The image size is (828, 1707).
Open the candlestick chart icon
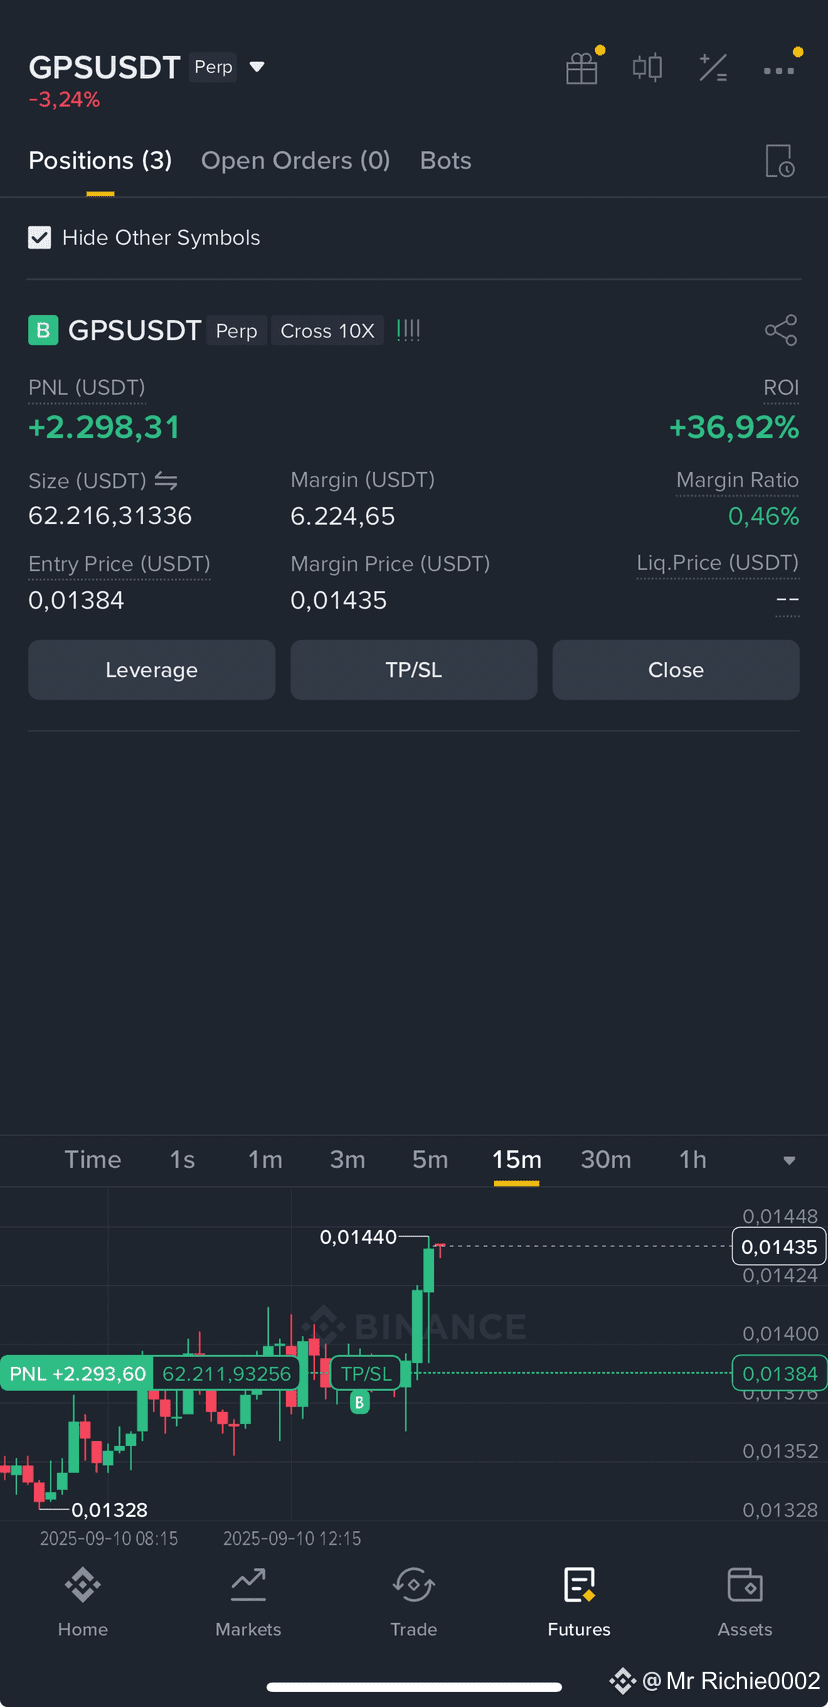[647, 68]
